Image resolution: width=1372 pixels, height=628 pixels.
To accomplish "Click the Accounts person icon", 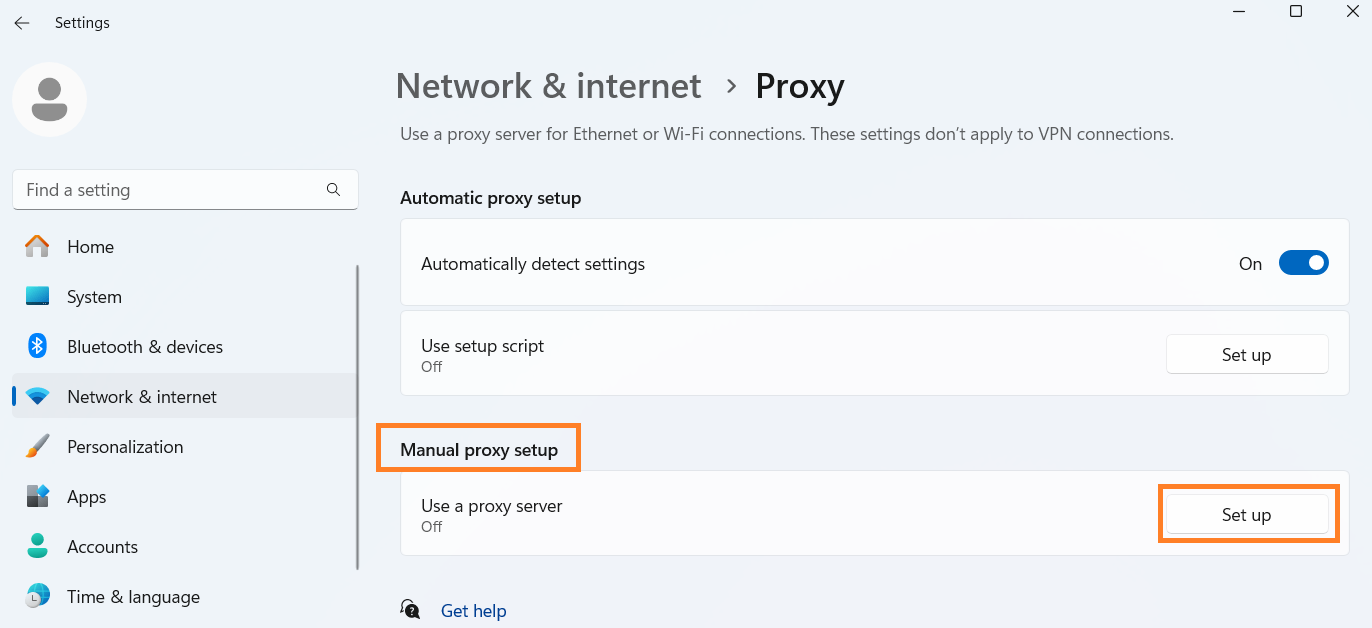I will [37, 546].
